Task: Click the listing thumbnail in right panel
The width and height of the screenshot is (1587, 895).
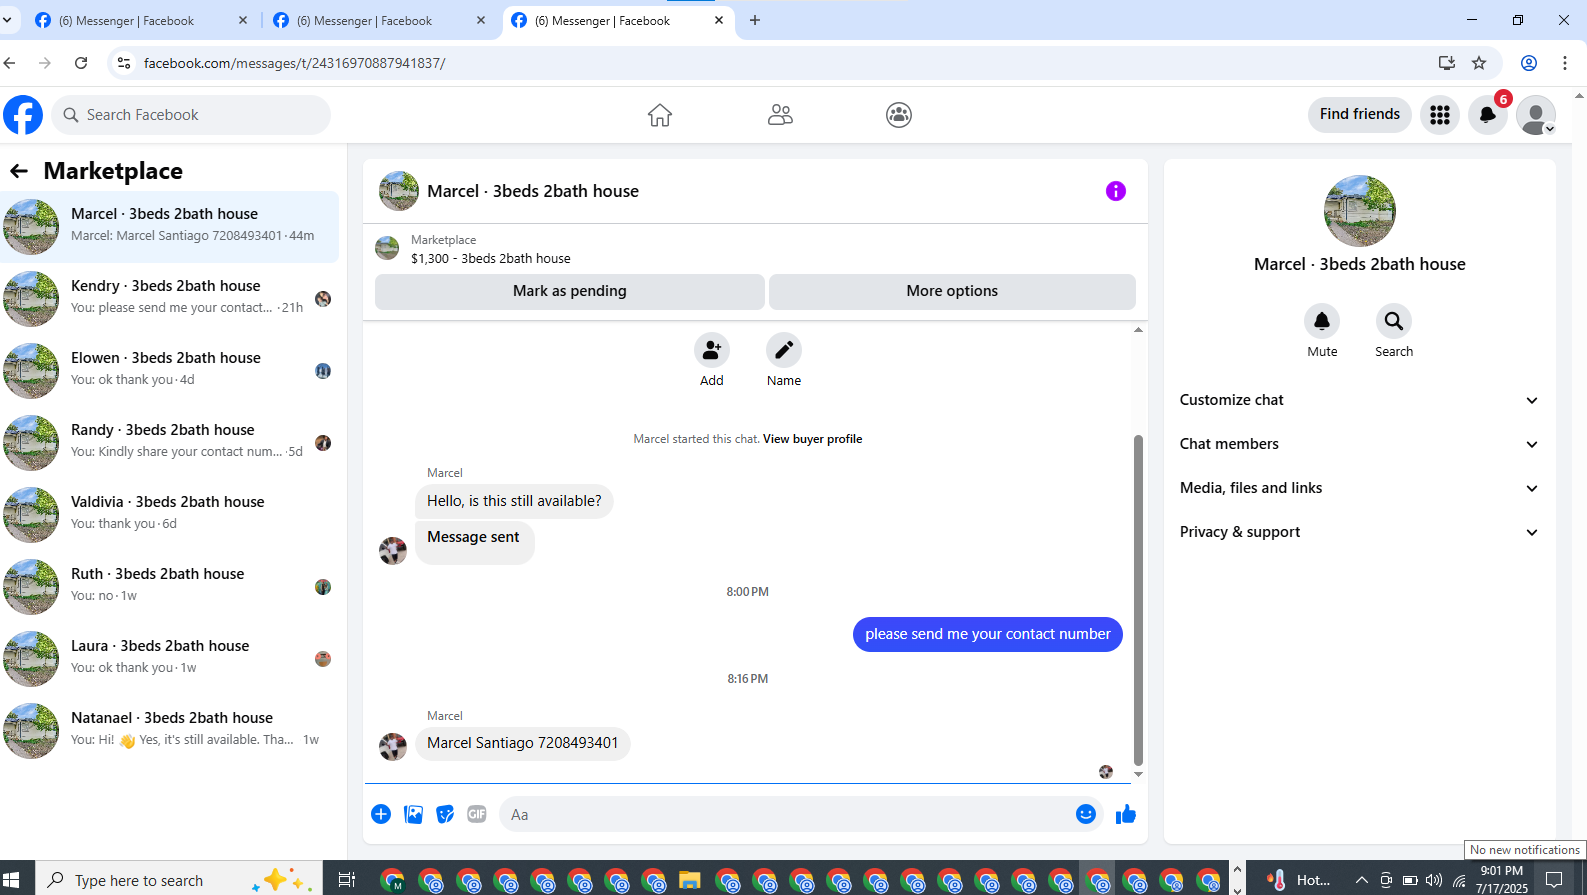Action: pyautogui.click(x=1359, y=211)
